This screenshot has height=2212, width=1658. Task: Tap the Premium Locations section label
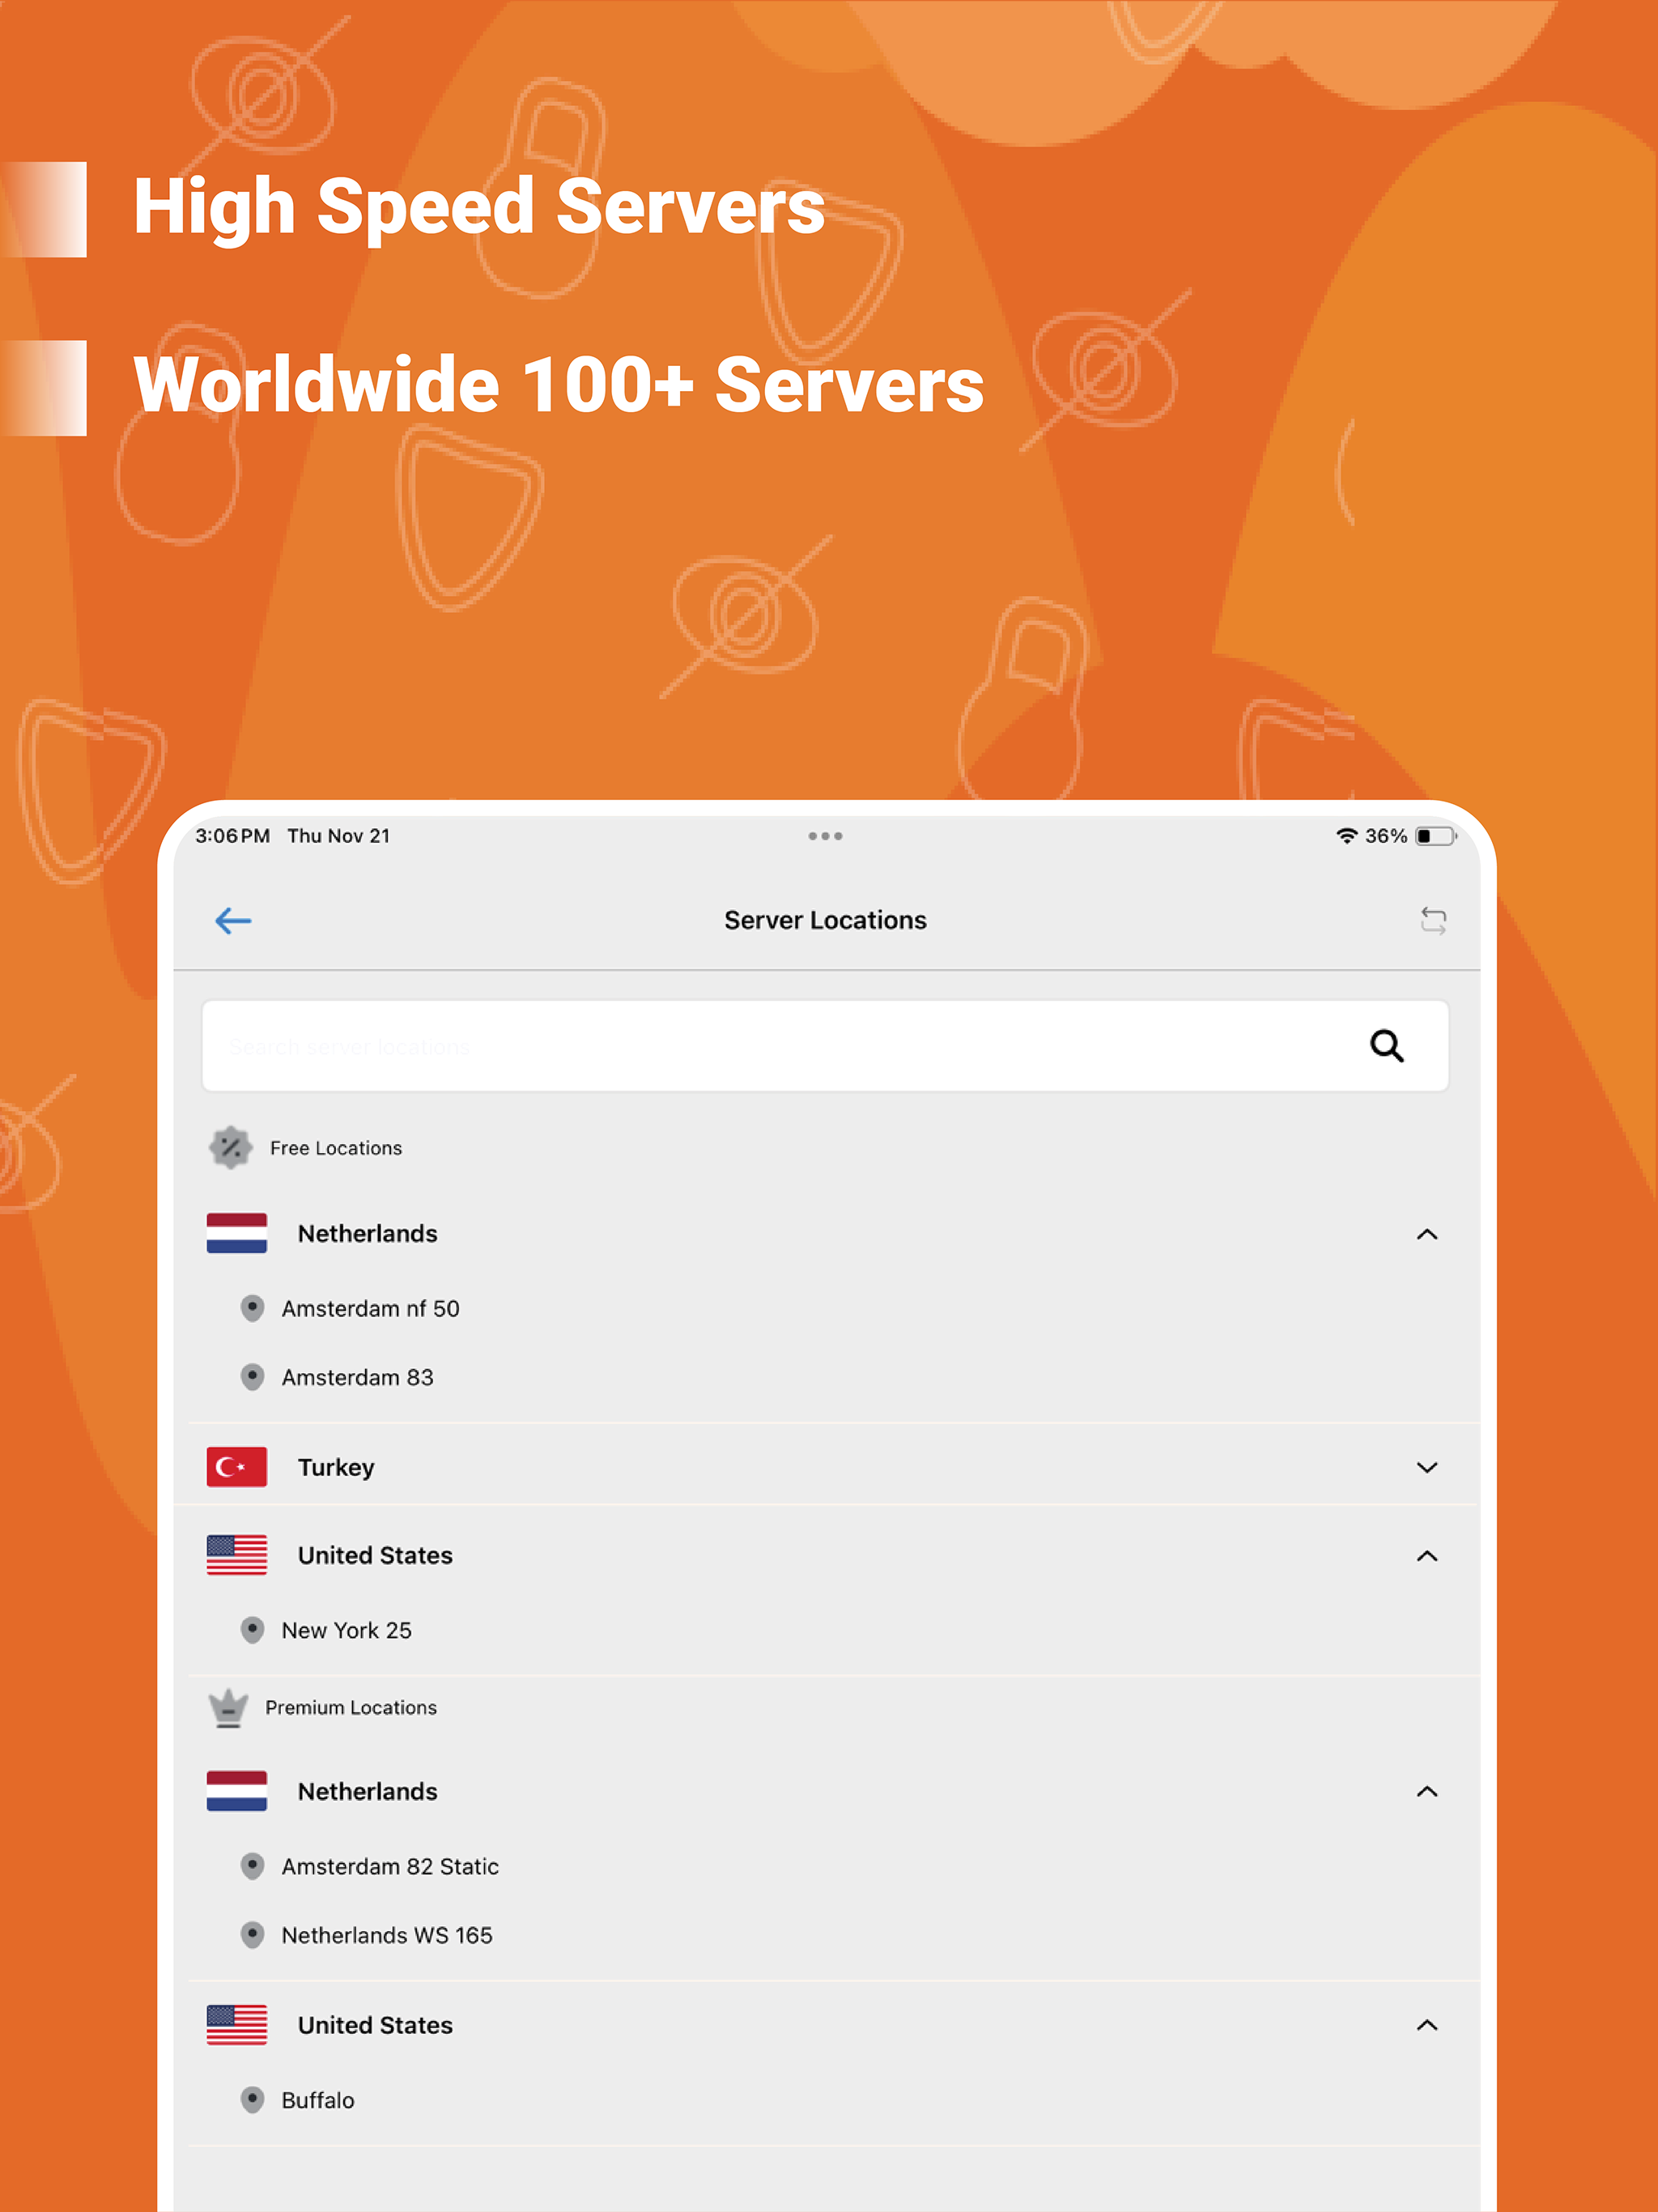[x=351, y=1707]
